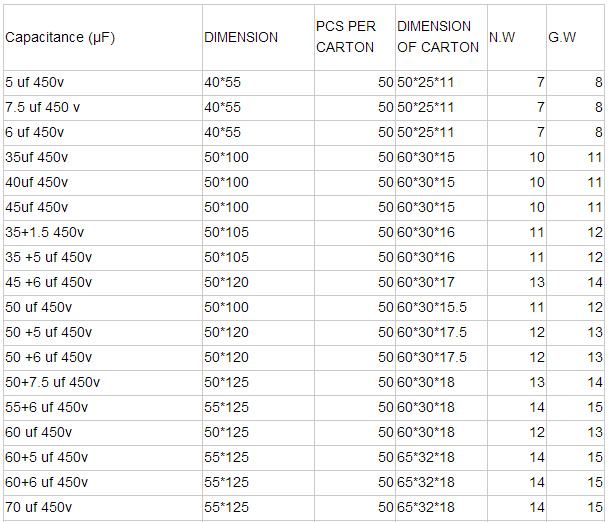
Task: Click the PCS PER CARTON header cell
Action: pos(355,38)
